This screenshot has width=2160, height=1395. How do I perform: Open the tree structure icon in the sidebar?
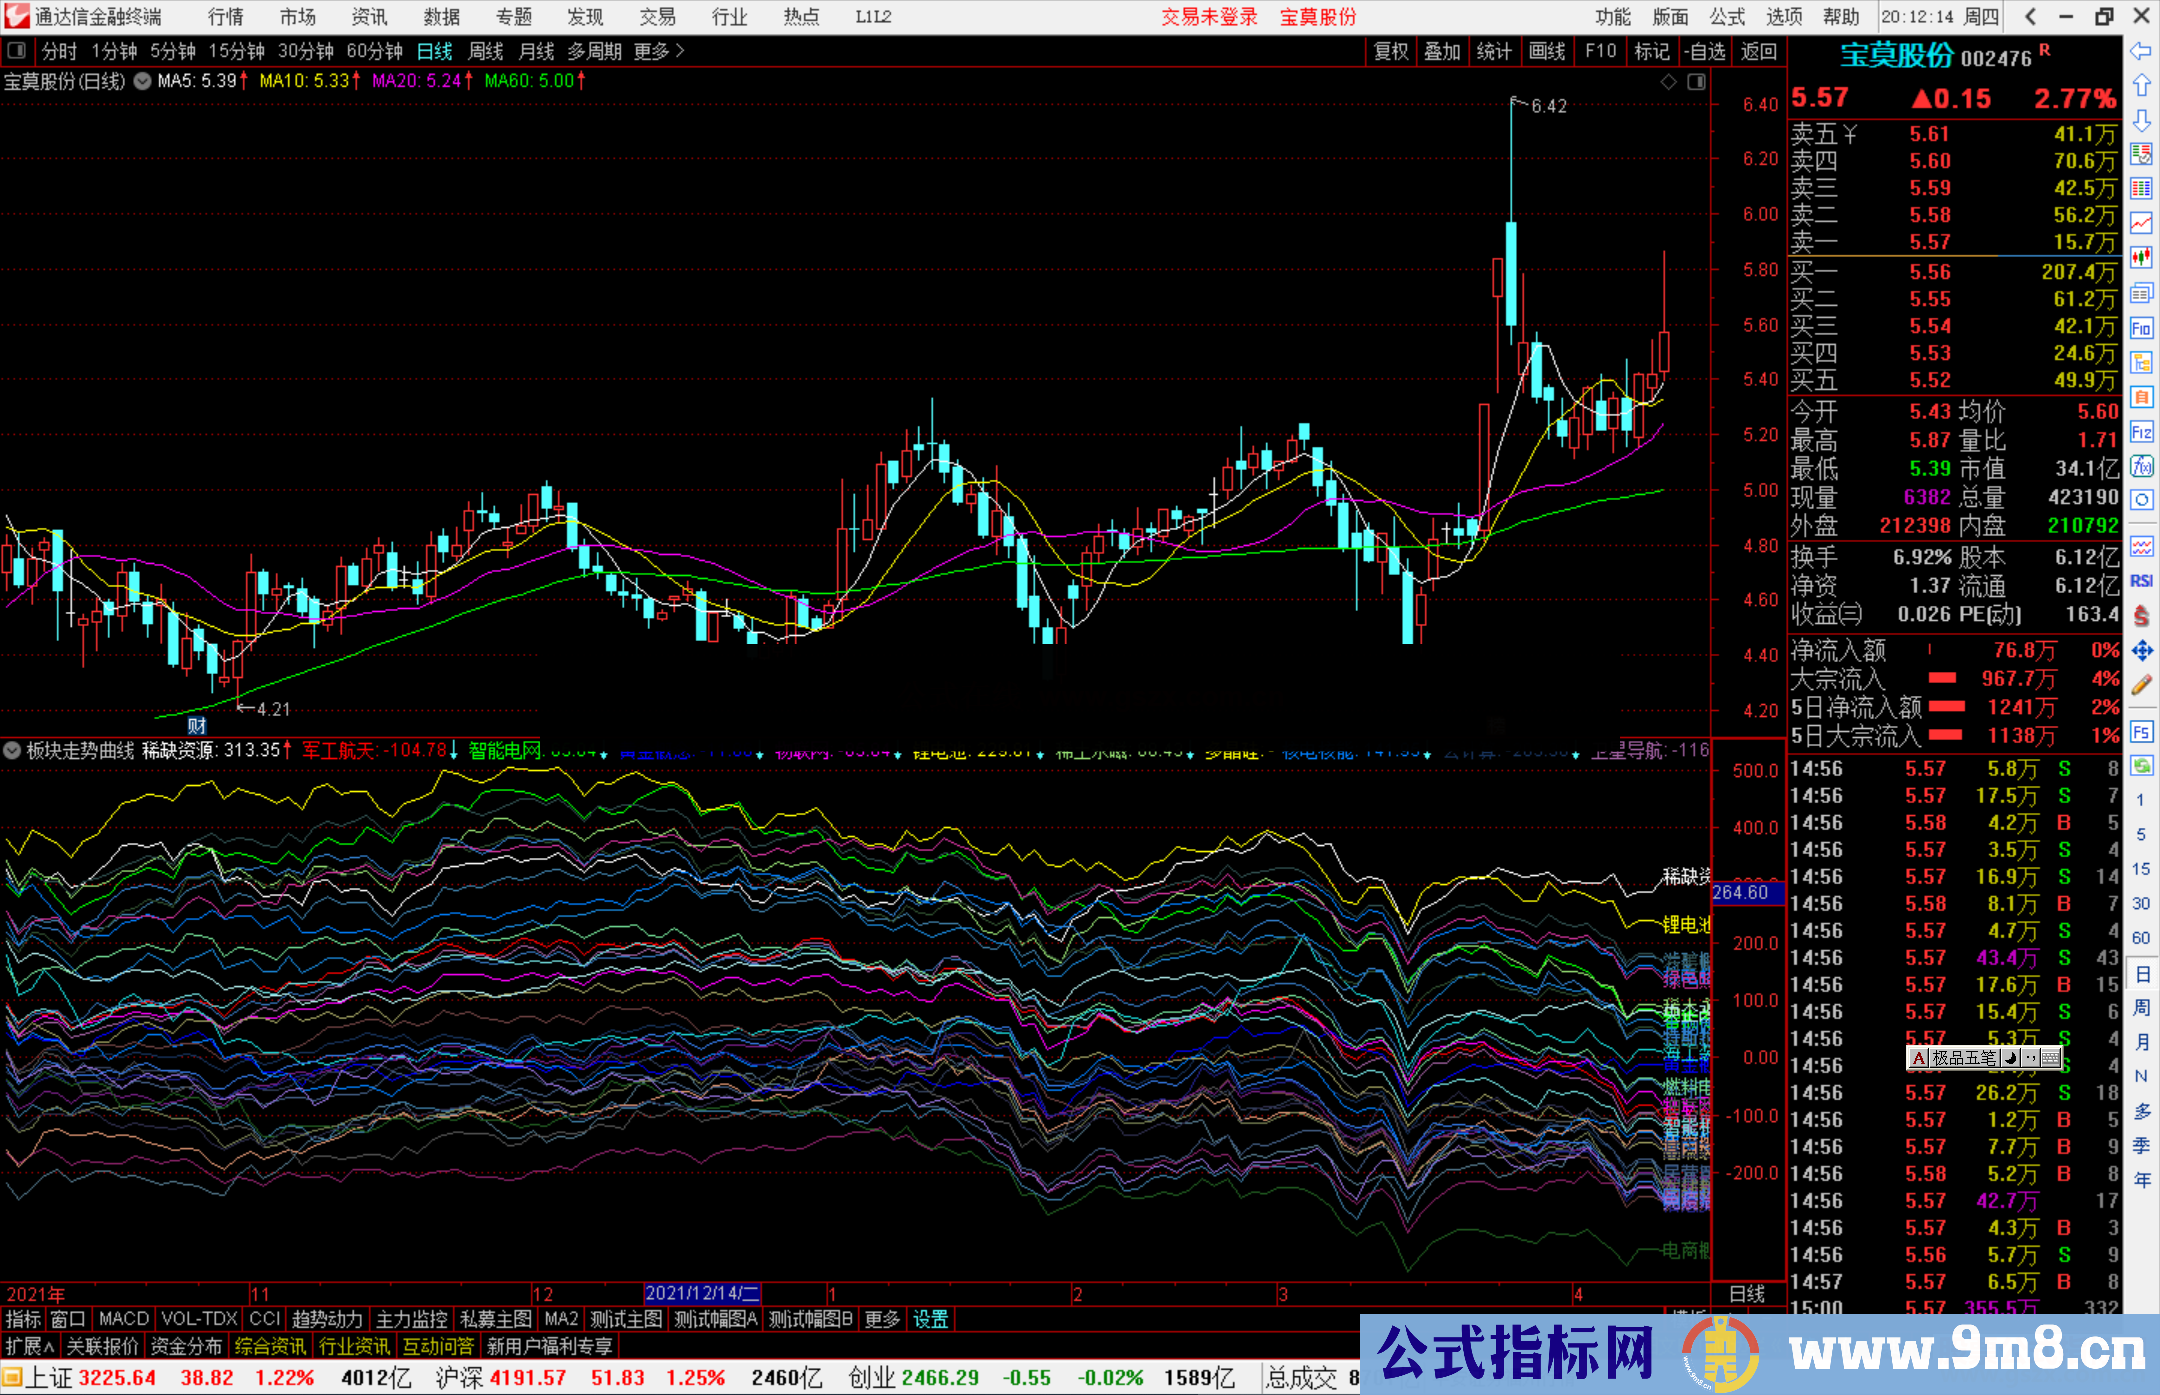tap(2141, 362)
